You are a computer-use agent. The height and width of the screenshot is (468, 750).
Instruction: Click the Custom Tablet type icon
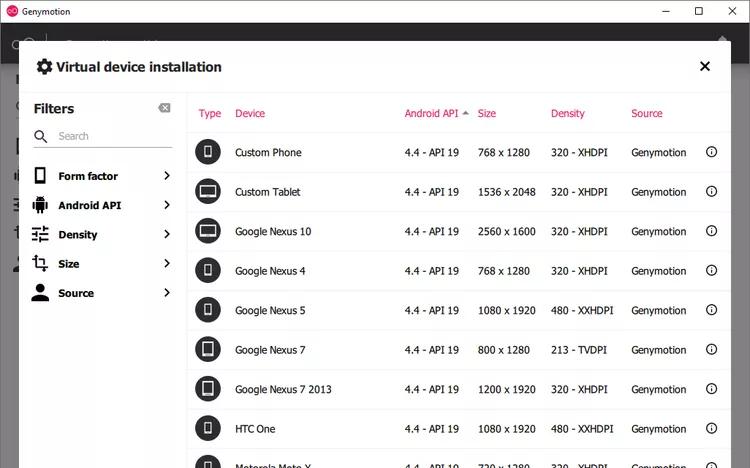pyautogui.click(x=208, y=191)
